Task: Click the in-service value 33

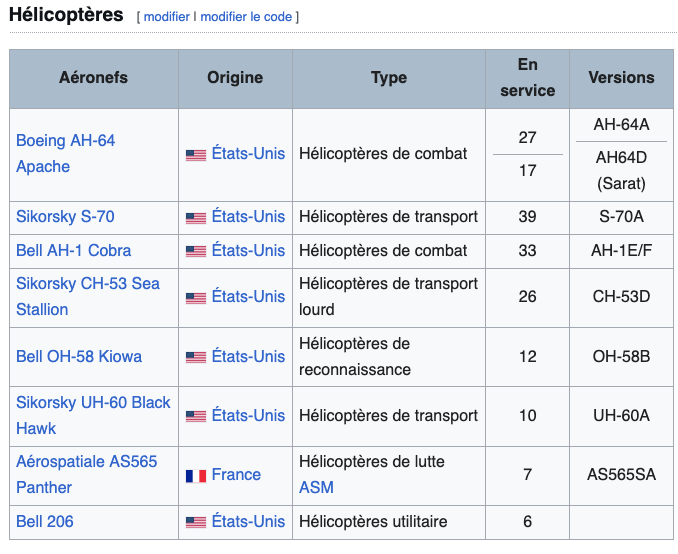Action: (528, 251)
